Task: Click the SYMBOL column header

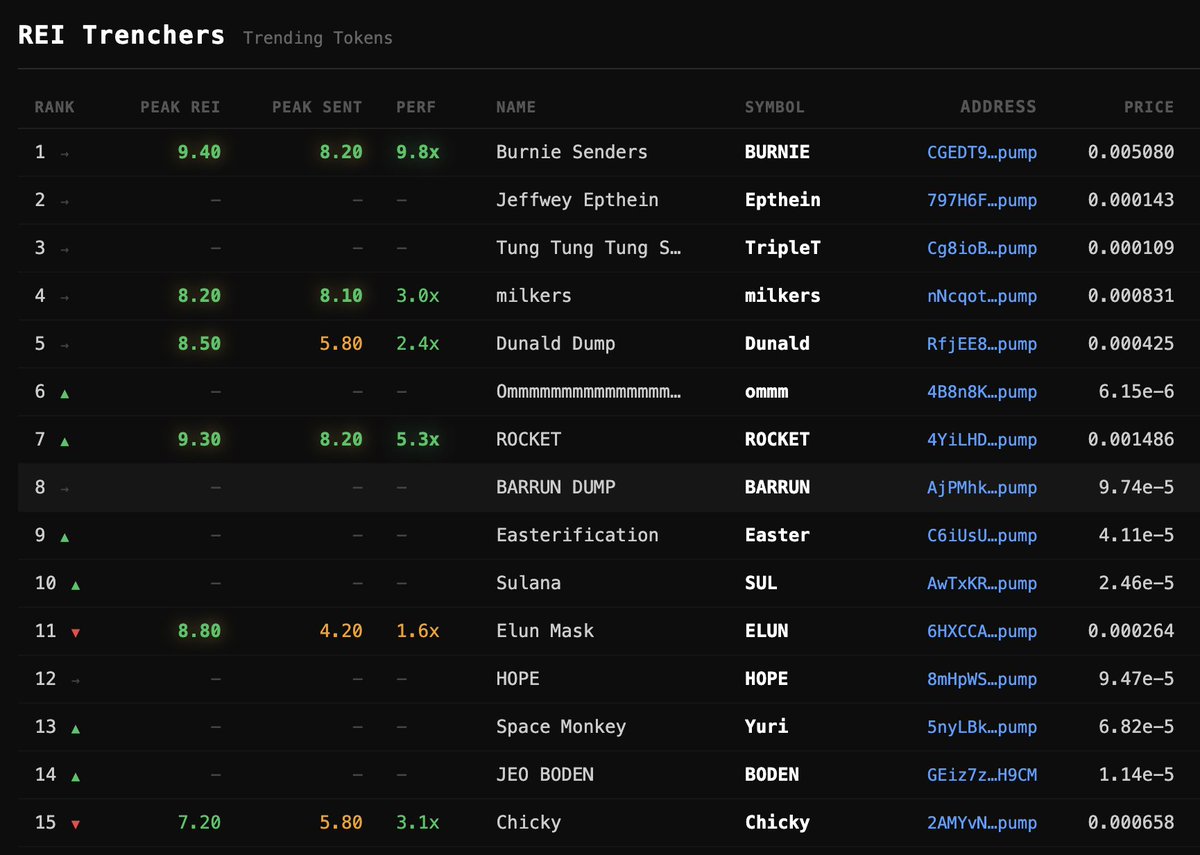Action: coord(775,107)
